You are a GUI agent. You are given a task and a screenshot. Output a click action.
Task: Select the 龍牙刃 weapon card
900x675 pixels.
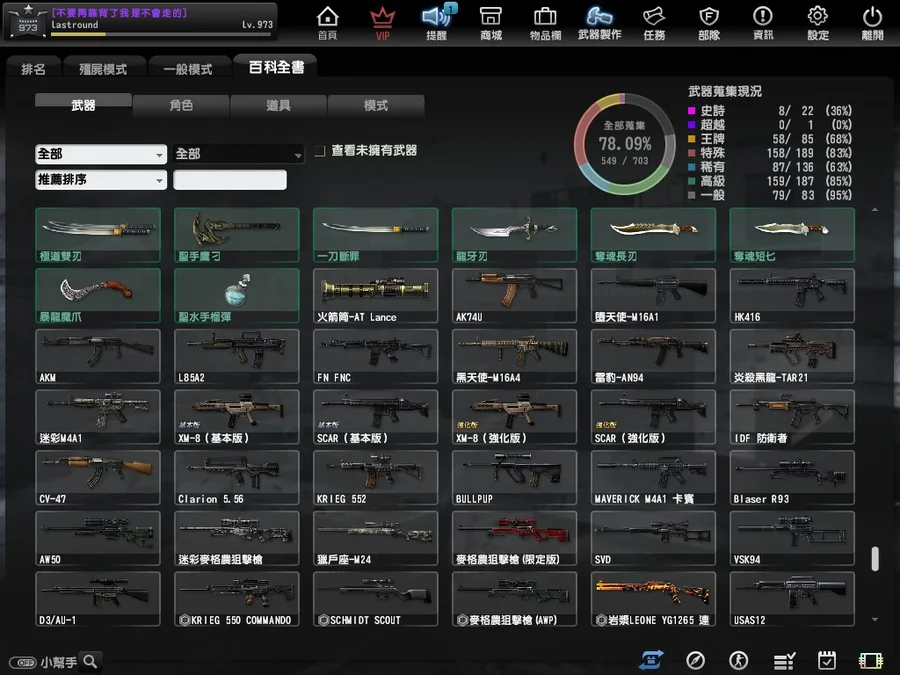(514, 235)
